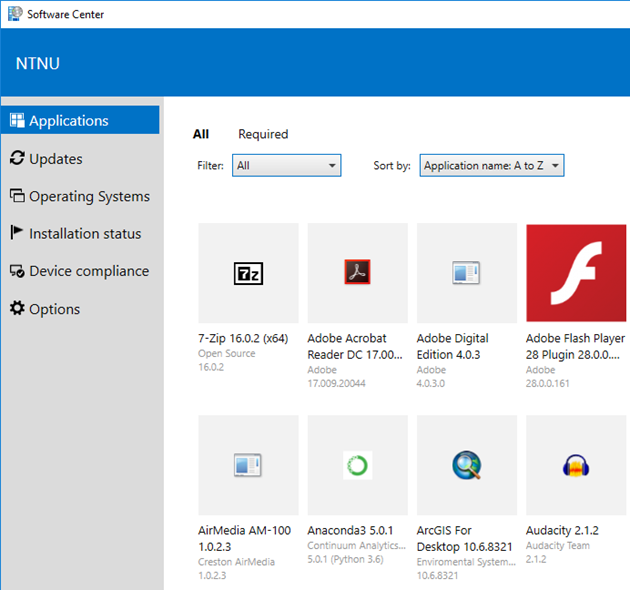The image size is (630, 590).
Task: Click the version text 10.6.8321 under ArcGIS
Action: 437,576
